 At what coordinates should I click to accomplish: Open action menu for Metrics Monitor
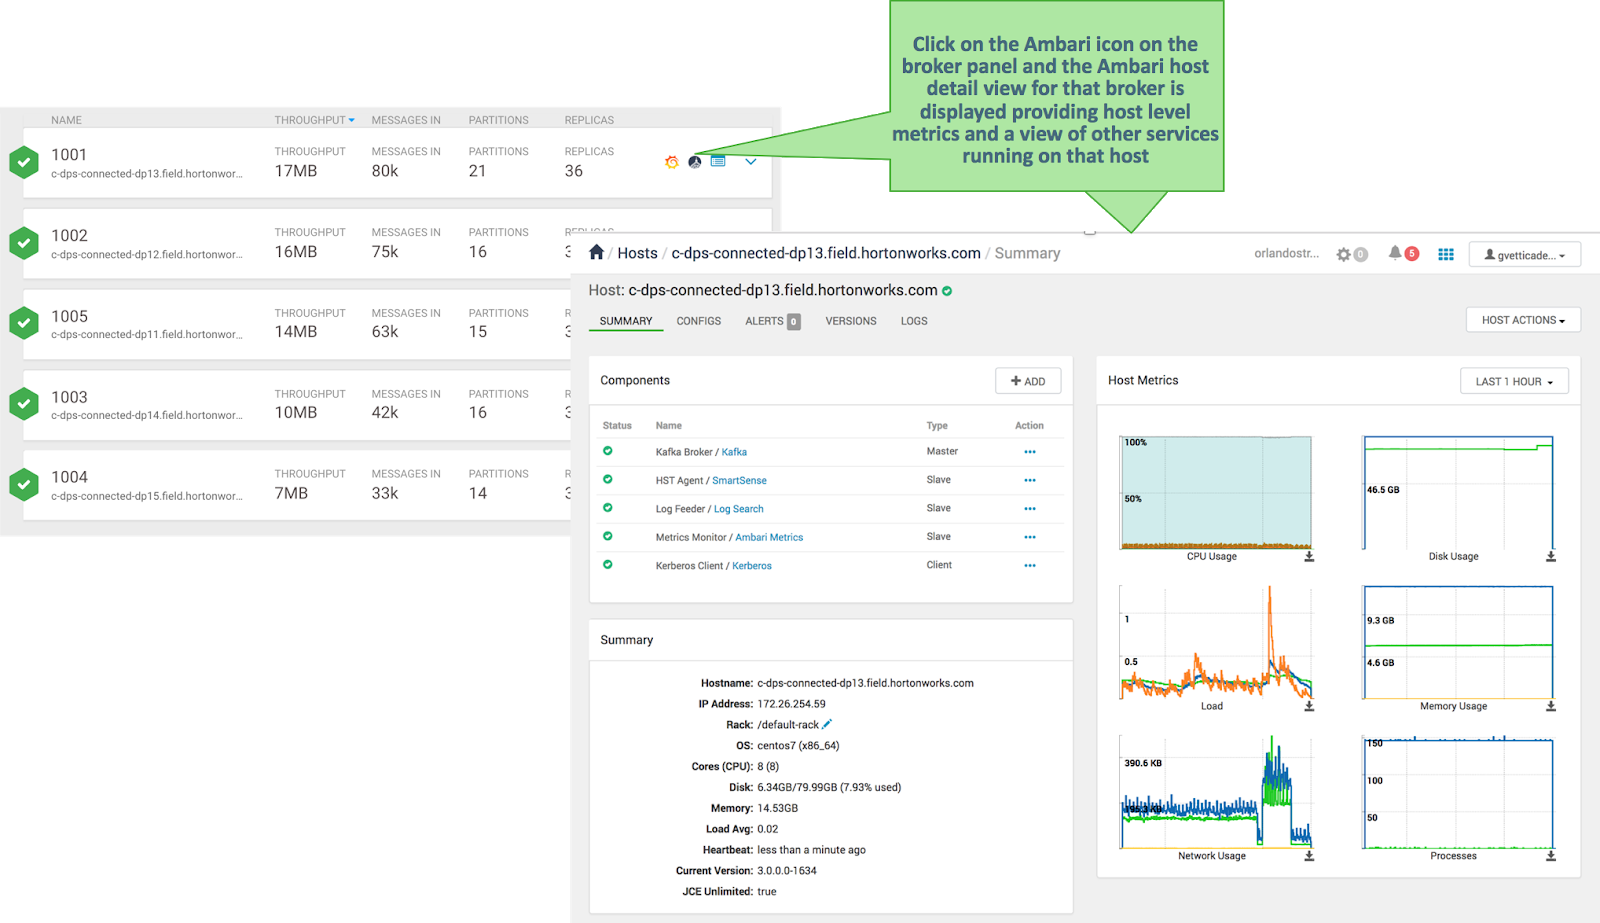[1030, 537]
